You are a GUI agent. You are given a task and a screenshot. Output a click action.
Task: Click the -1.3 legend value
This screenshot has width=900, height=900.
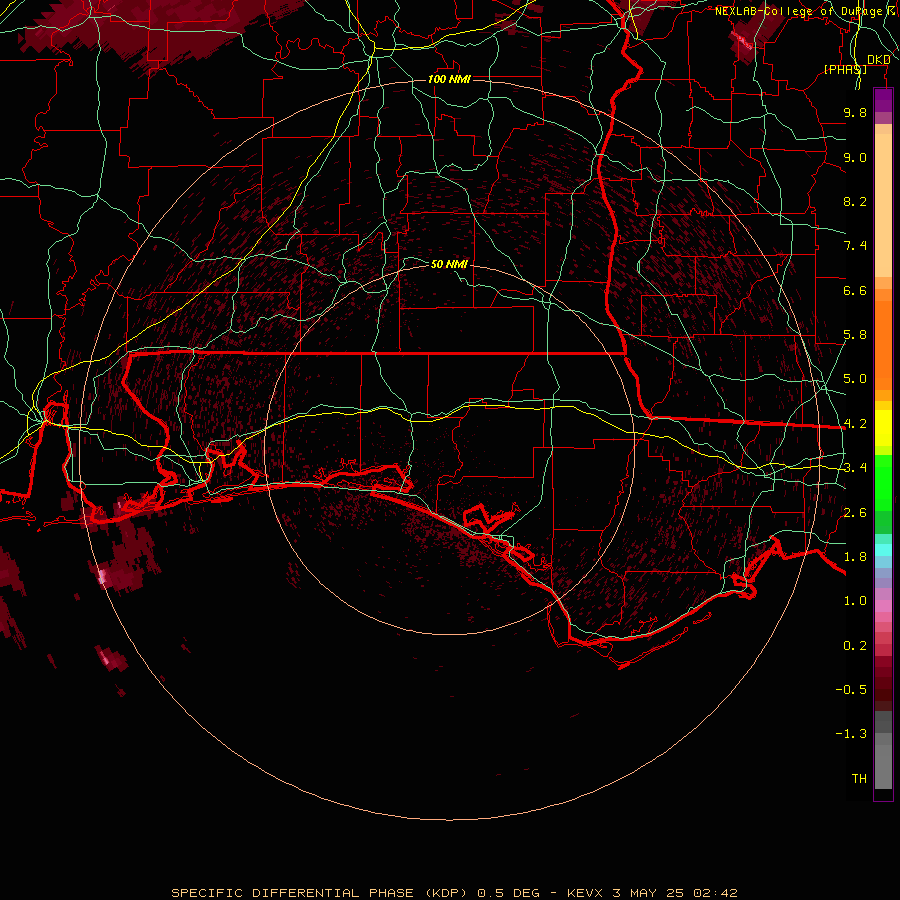(x=851, y=734)
